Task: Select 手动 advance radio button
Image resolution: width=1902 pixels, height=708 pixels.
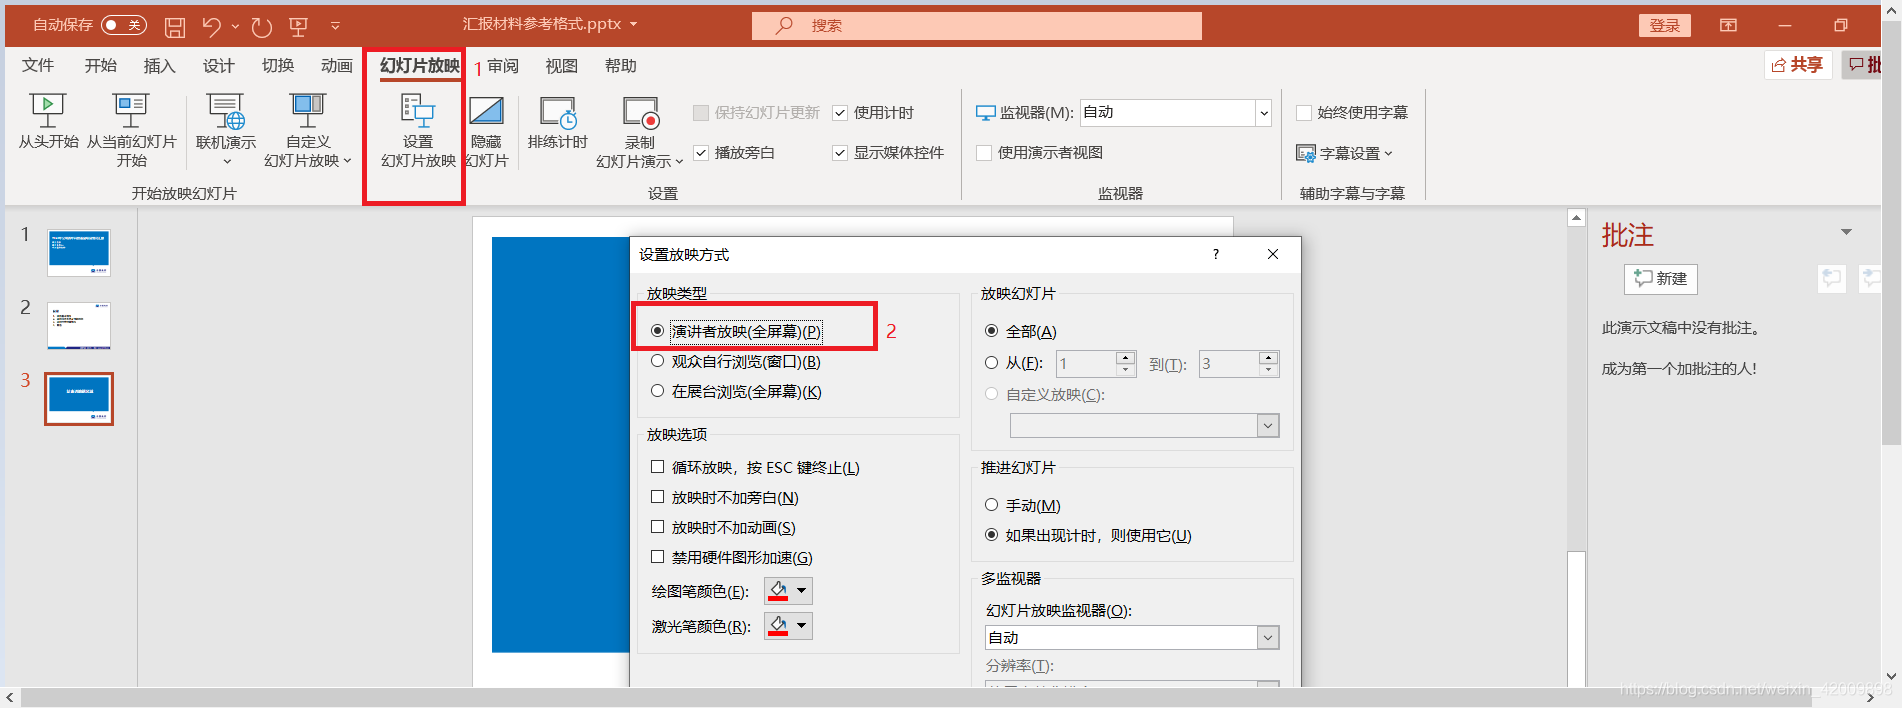Action: pyautogui.click(x=991, y=505)
